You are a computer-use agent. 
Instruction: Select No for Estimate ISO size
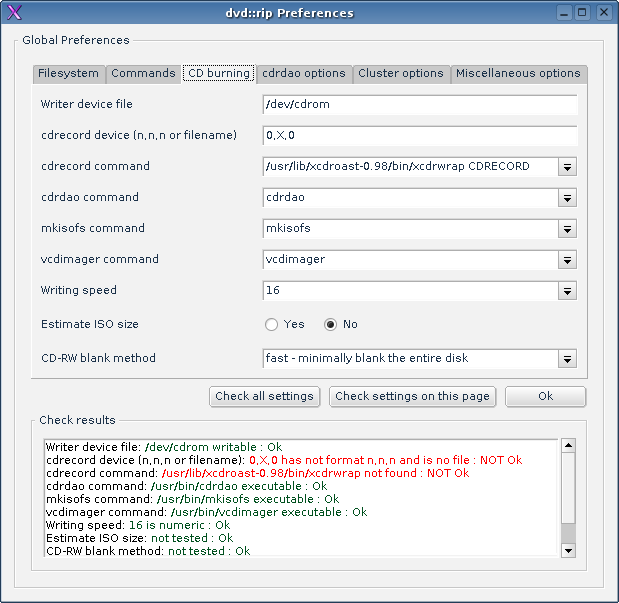[x=330, y=325]
